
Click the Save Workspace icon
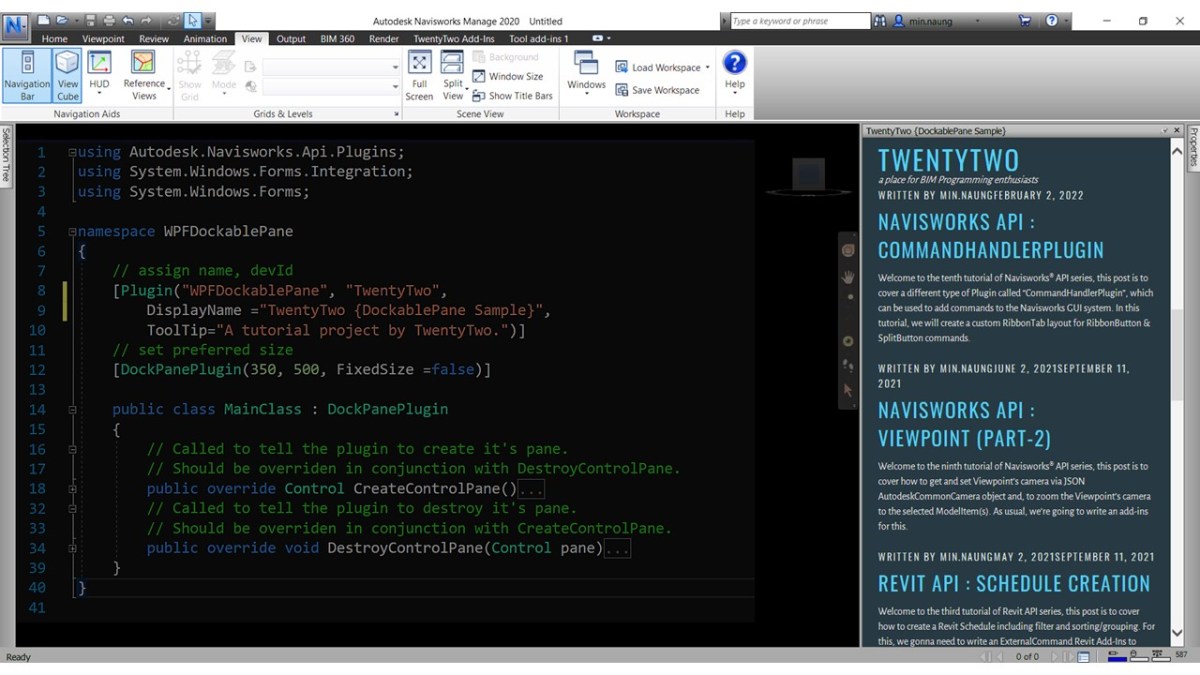[622, 90]
